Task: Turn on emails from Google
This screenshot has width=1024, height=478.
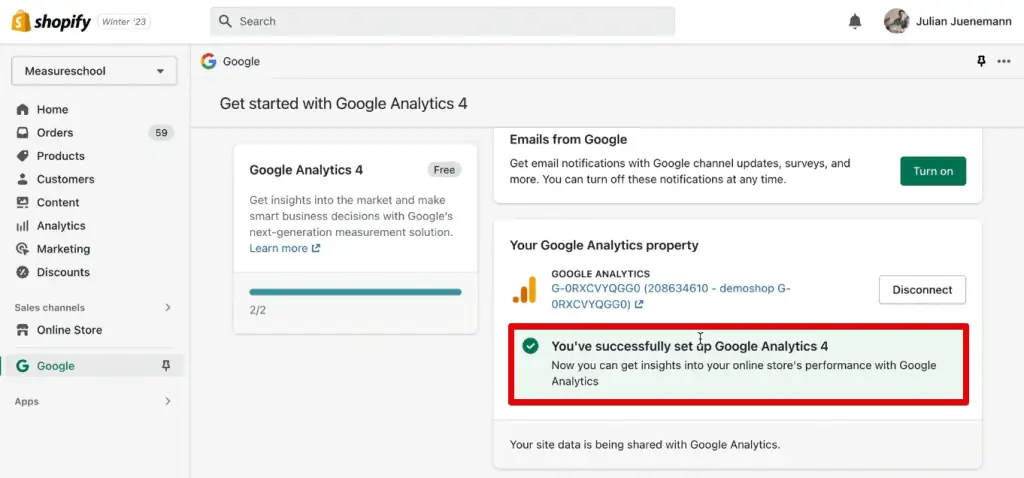Action: (932, 171)
